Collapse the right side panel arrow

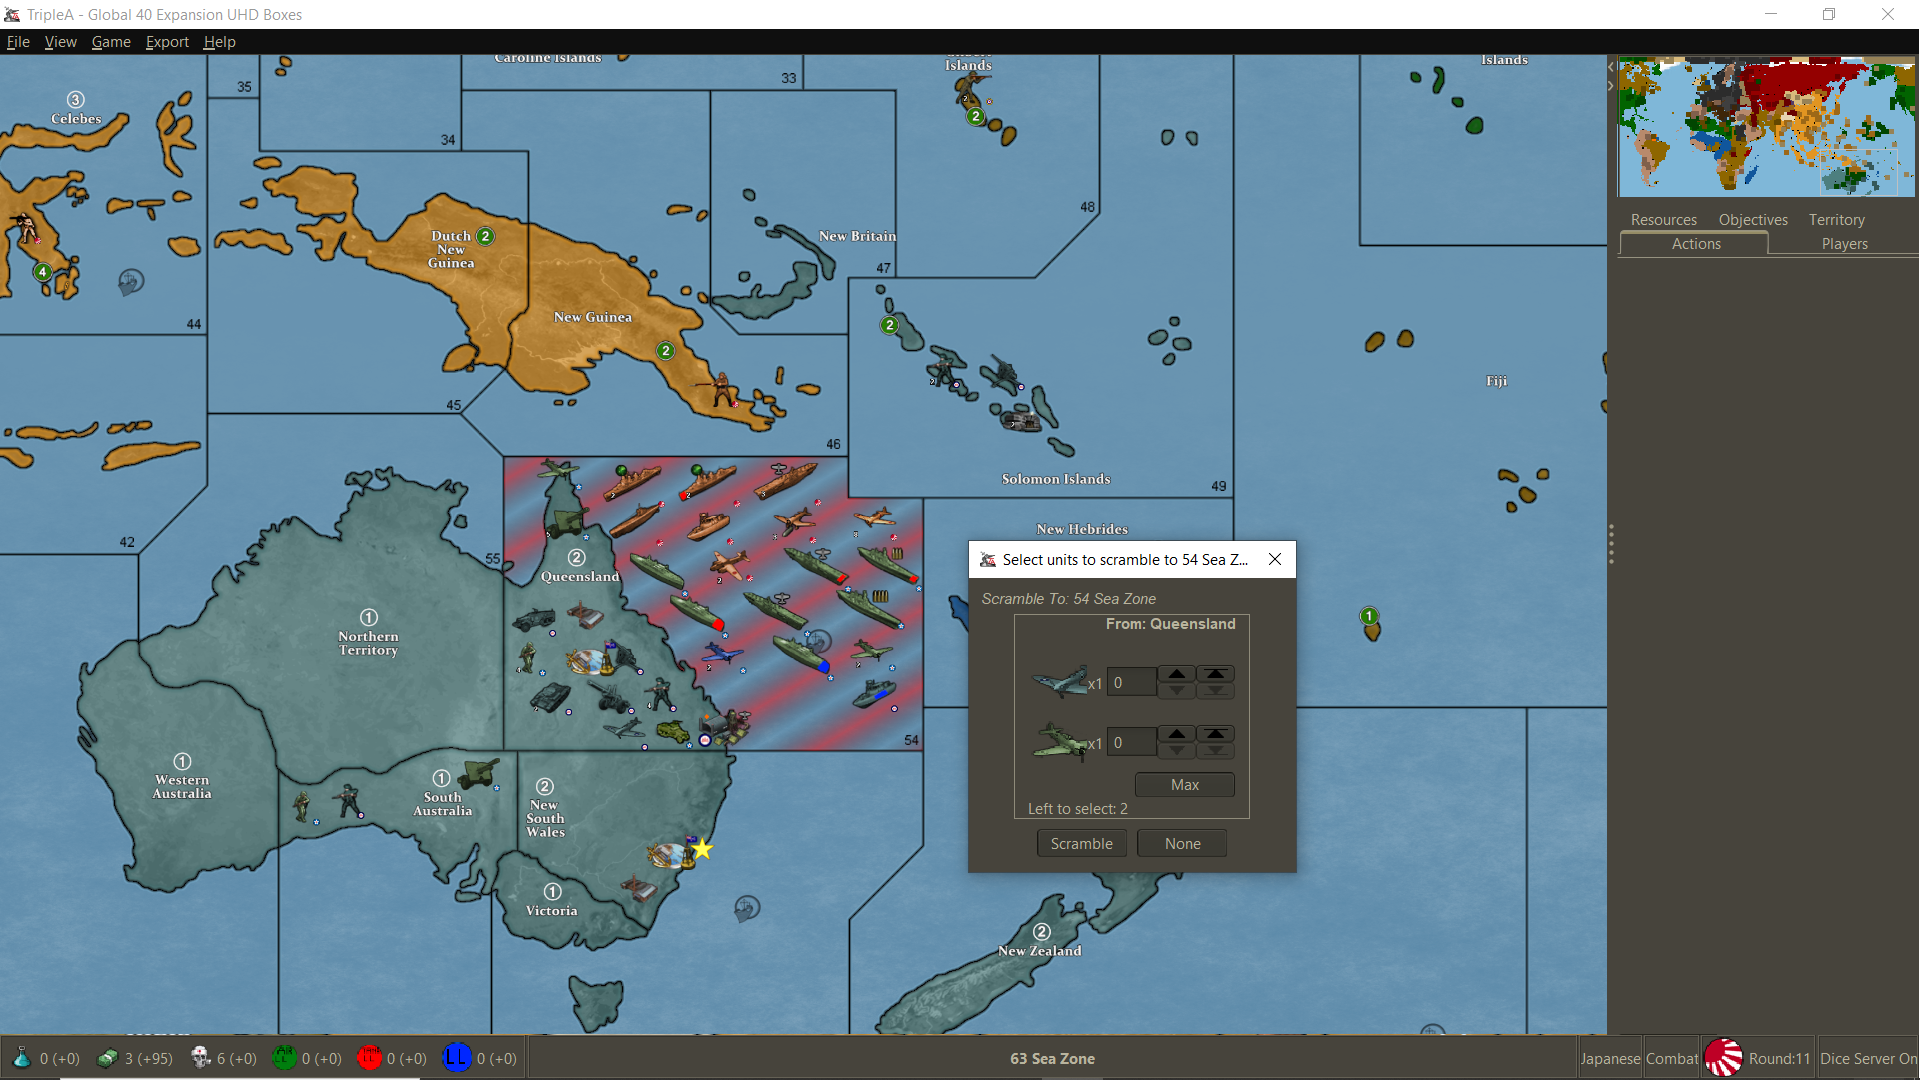tap(1611, 86)
